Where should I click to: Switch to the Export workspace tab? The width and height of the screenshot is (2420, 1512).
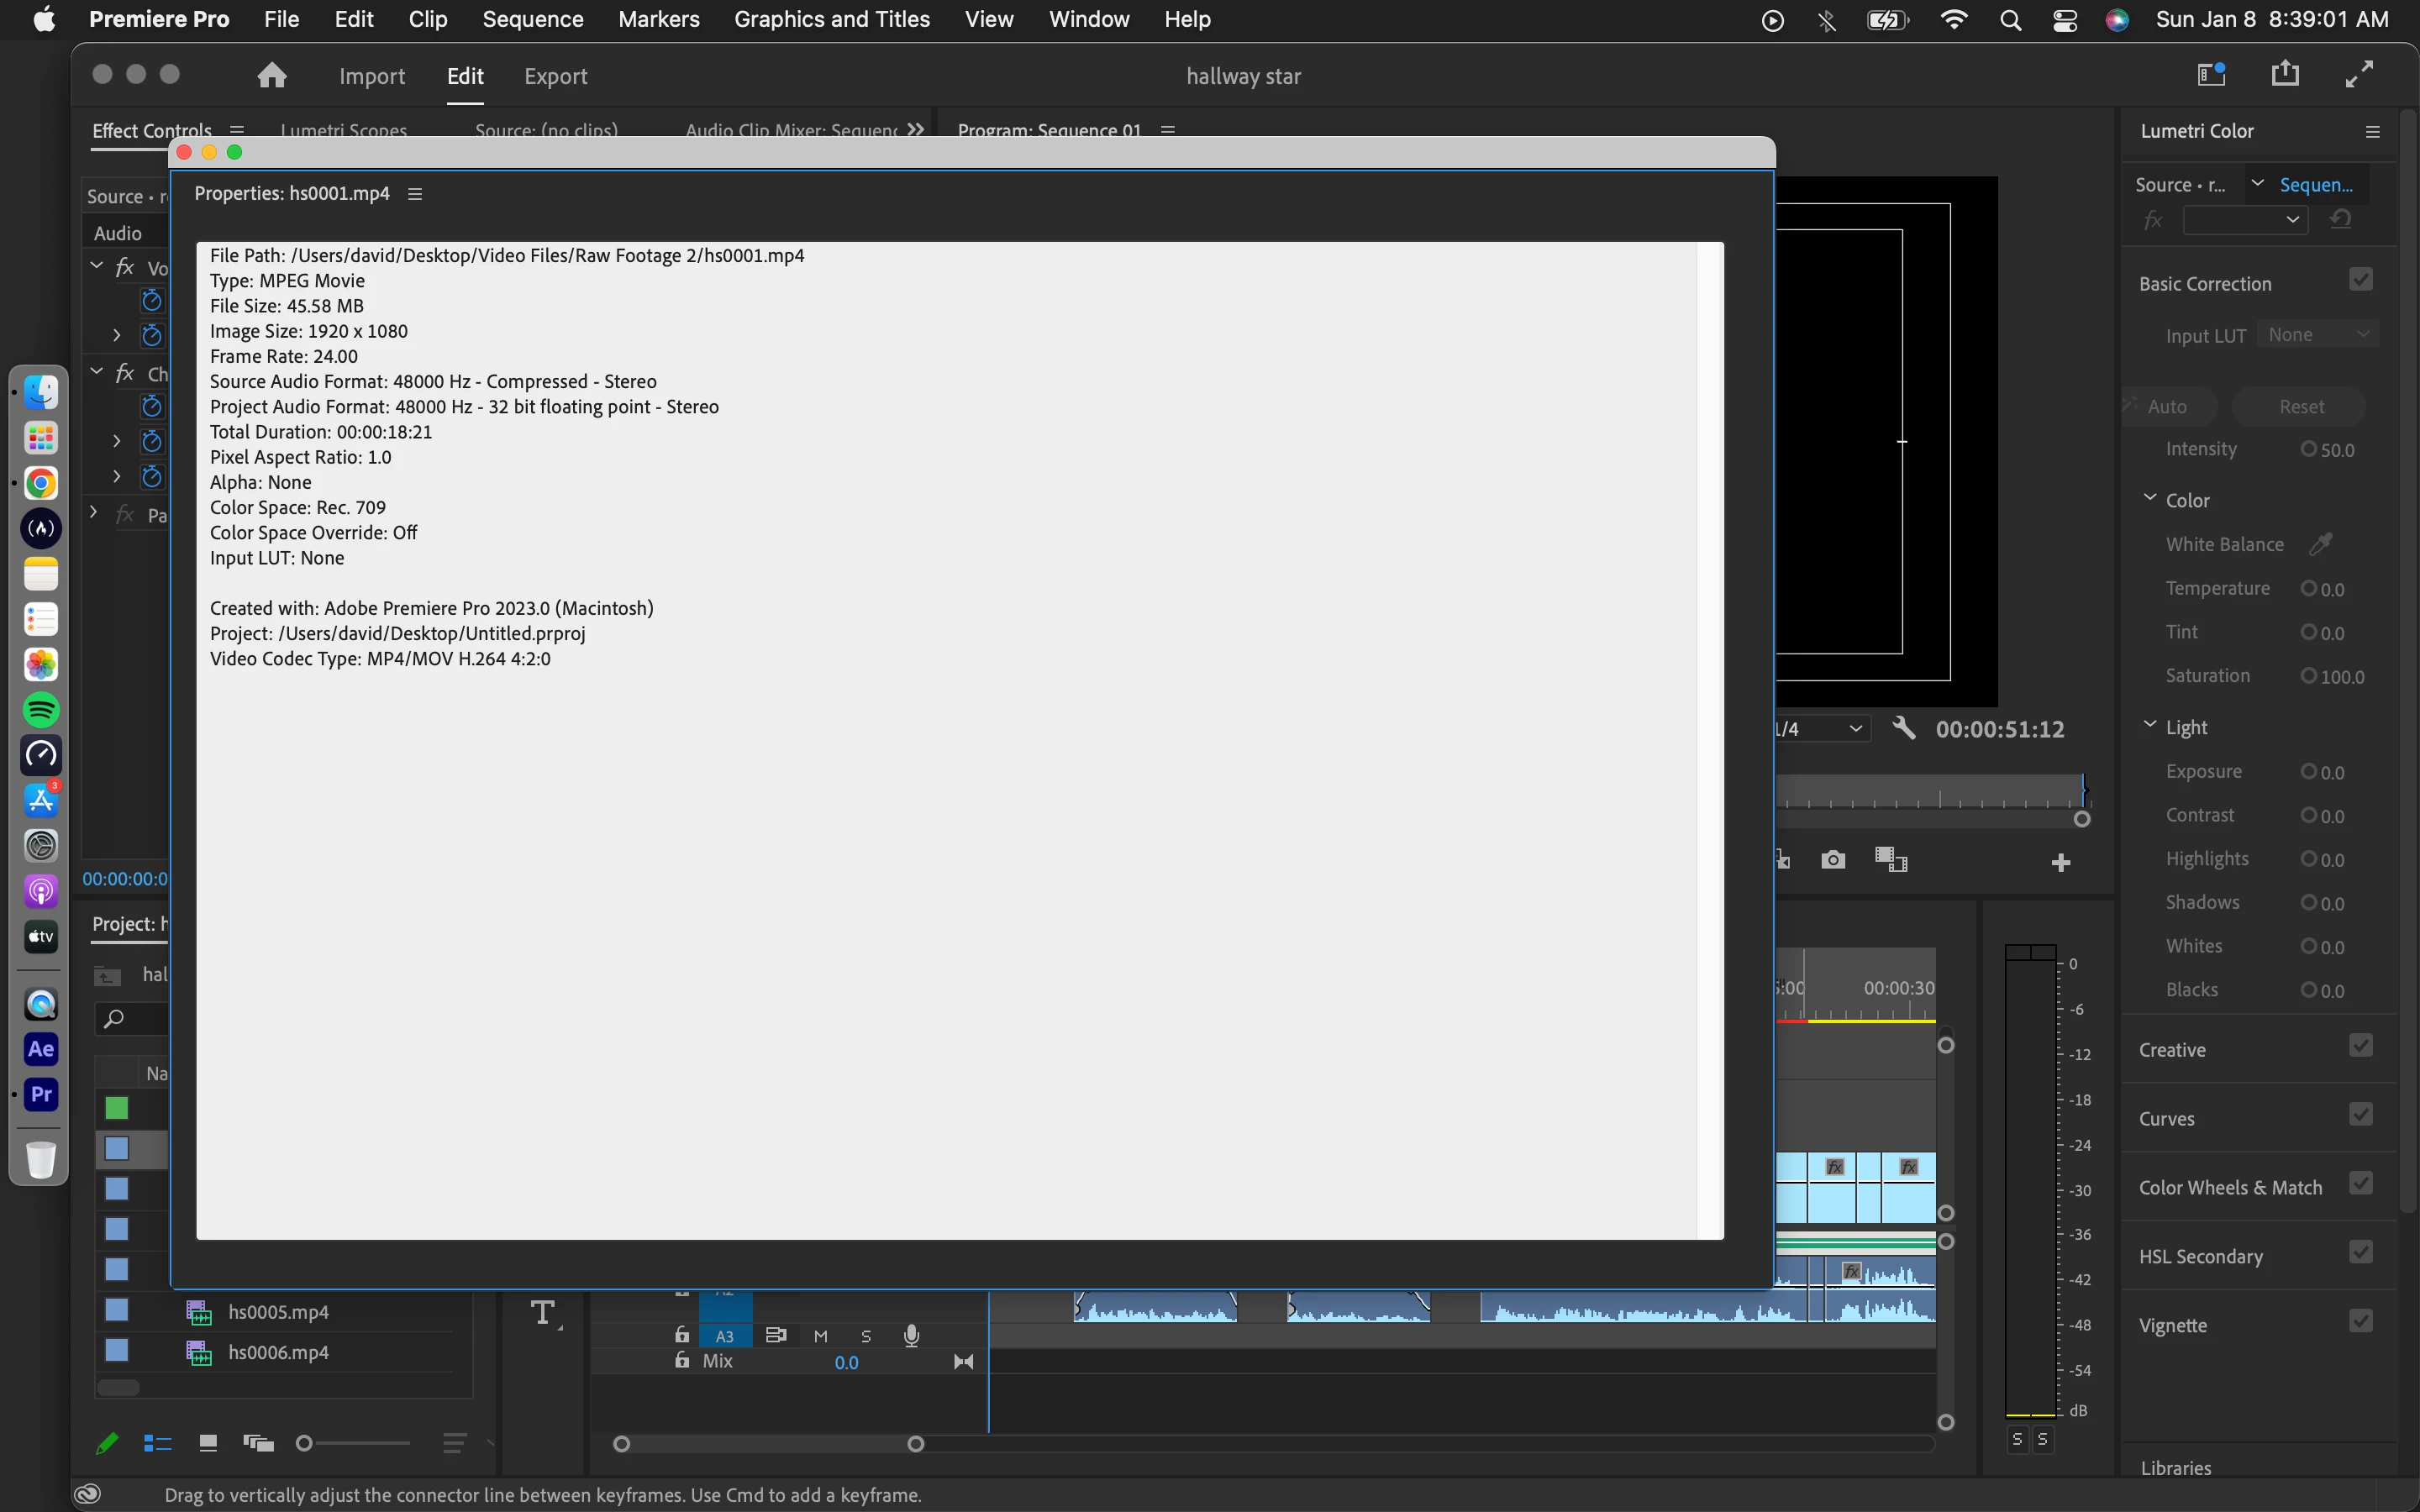point(555,76)
